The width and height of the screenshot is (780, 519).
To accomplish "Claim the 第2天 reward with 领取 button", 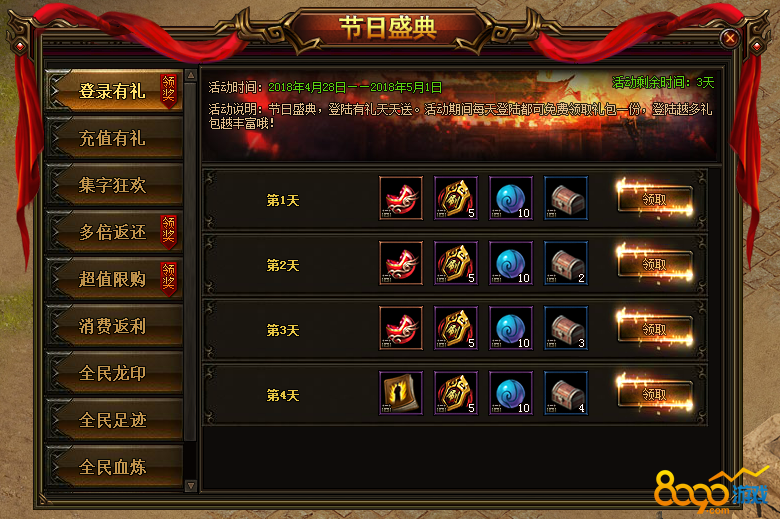I will (655, 264).
